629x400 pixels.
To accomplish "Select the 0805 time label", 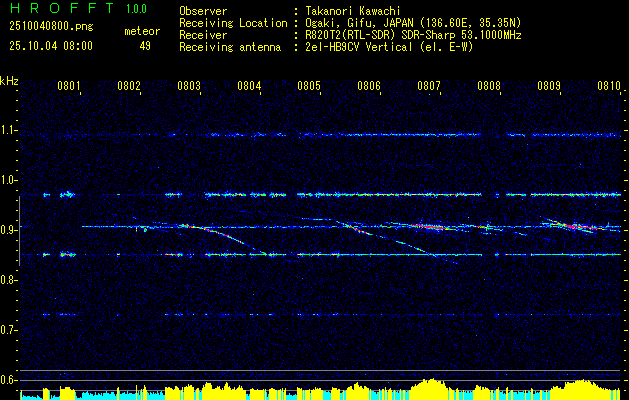I will pyautogui.click(x=308, y=86).
